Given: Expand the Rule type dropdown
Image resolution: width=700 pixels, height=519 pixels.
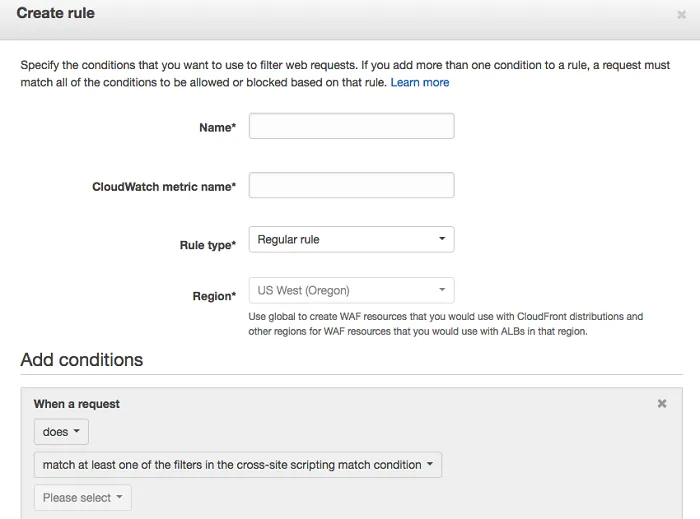Looking at the screenshot, I should pos(351,240).
